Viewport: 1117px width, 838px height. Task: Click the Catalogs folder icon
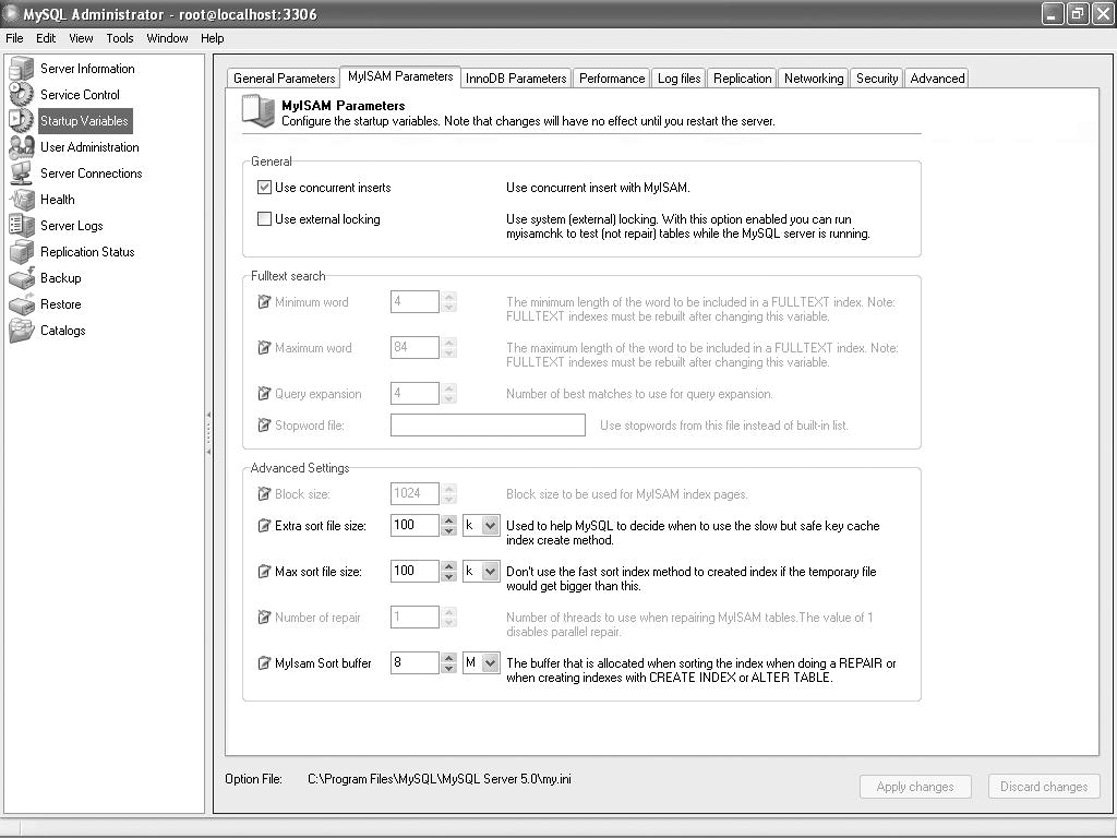click(21, 330)
